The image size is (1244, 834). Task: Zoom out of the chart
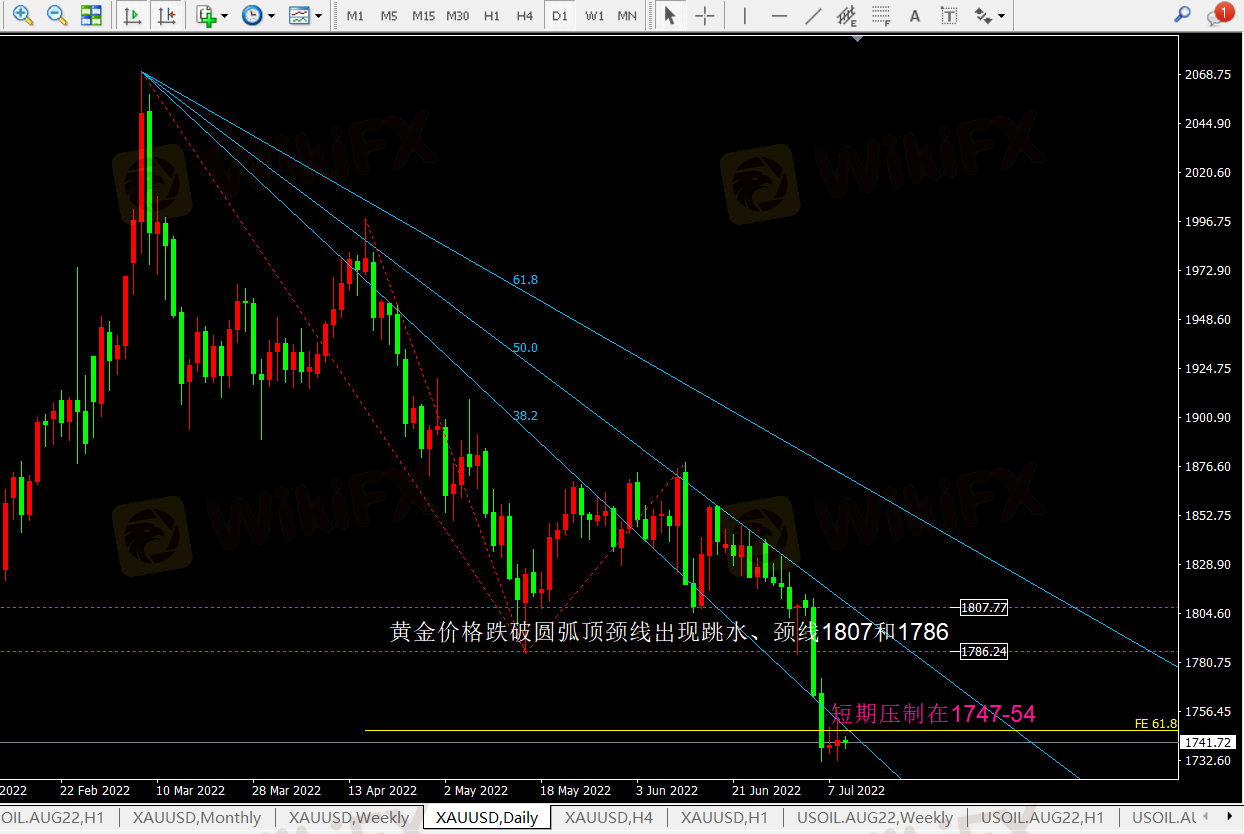tap(57, 15)
